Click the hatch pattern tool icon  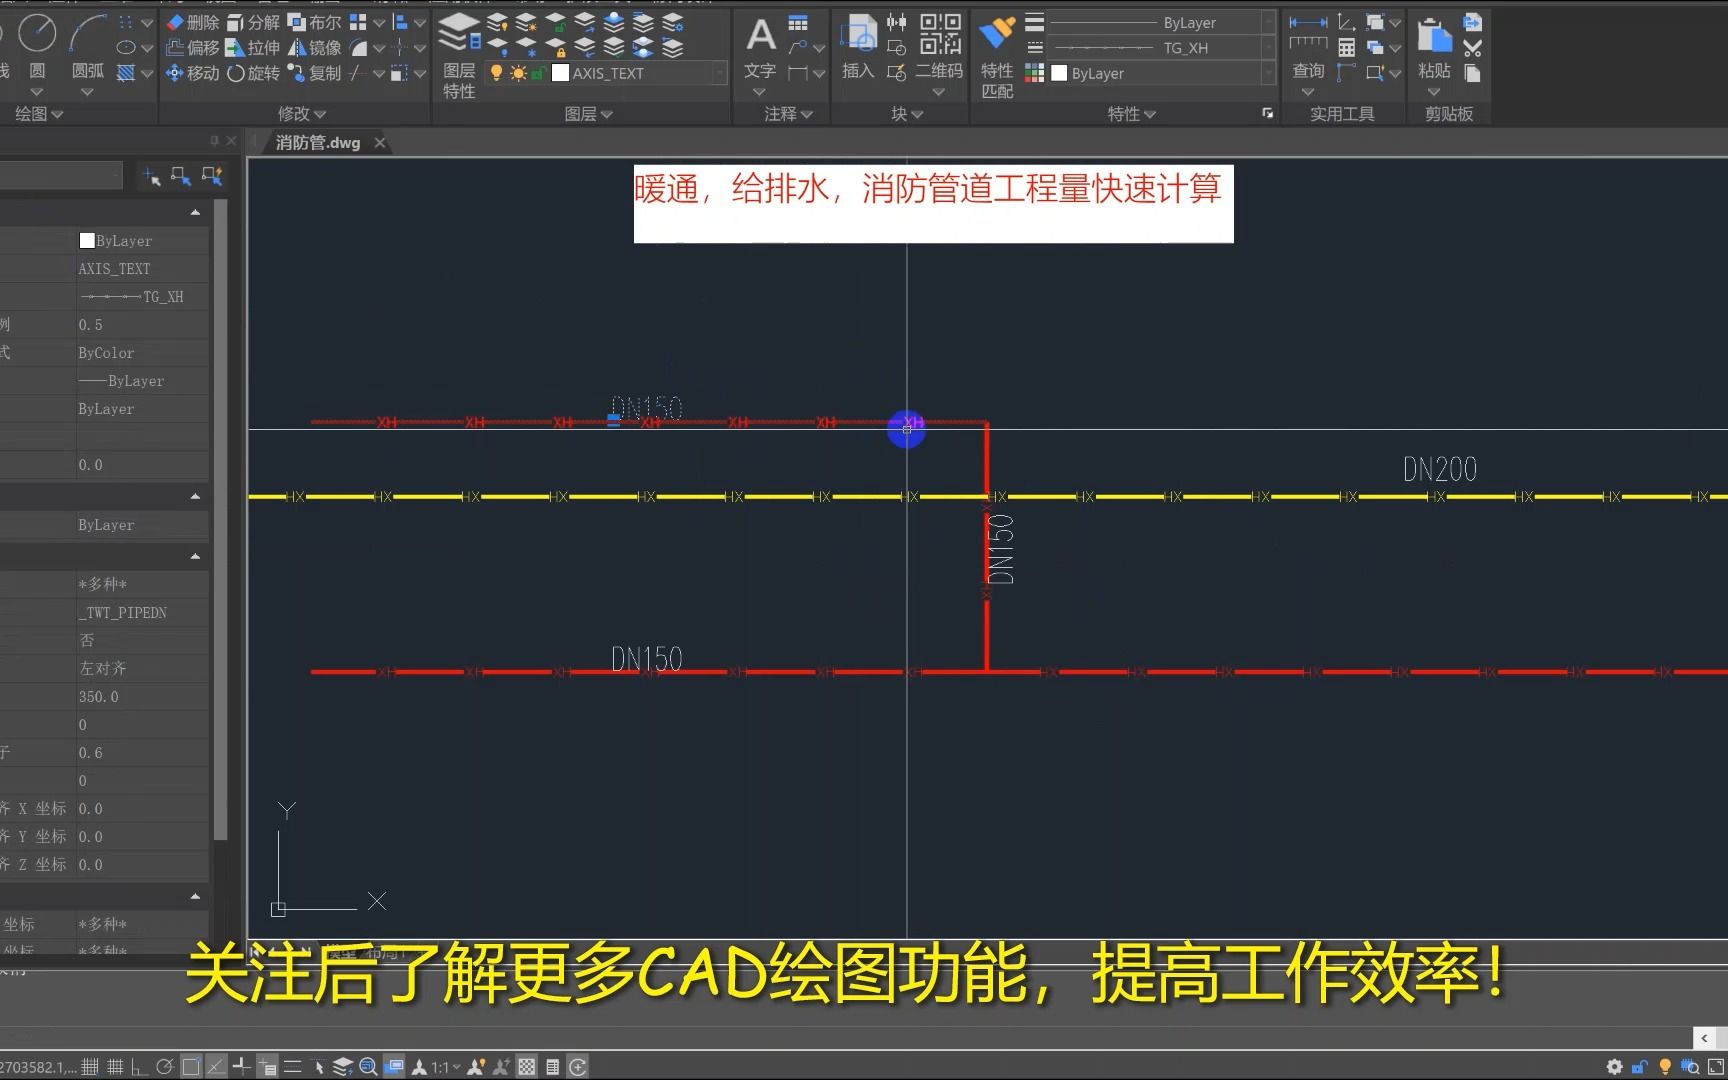126,73
